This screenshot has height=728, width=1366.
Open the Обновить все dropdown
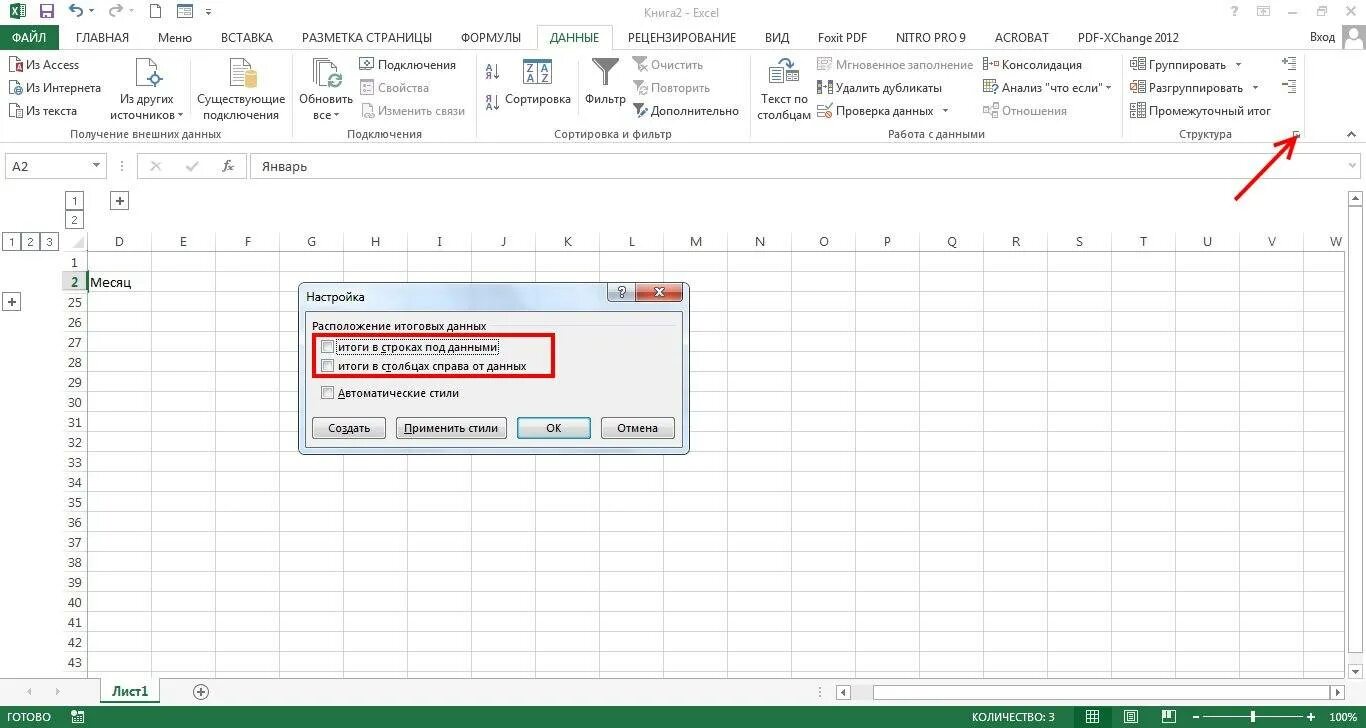[326, 108]
